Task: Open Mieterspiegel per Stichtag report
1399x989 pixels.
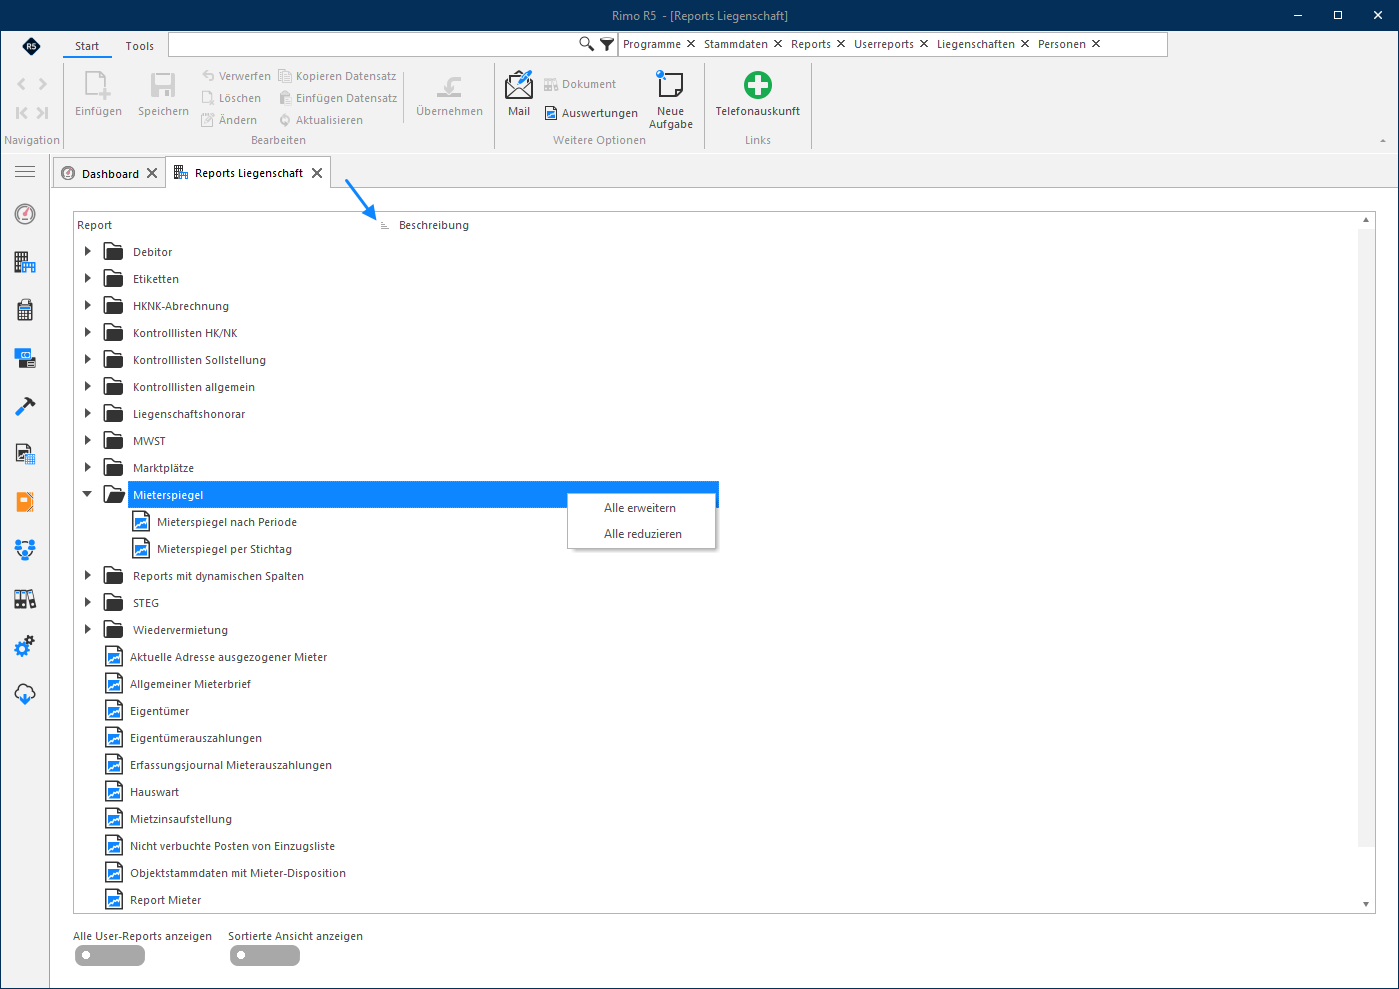Action: pos(224,549)
